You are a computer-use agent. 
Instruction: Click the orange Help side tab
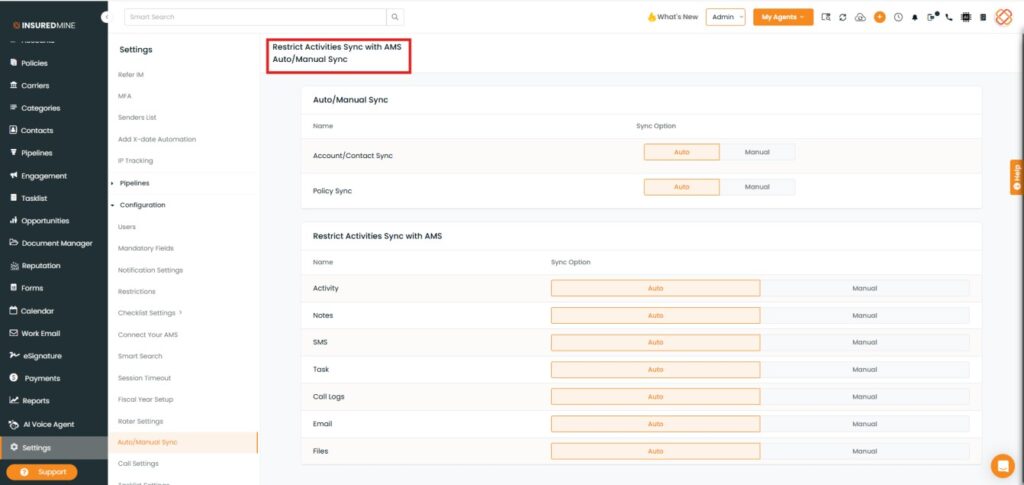tap(1016, 177)
